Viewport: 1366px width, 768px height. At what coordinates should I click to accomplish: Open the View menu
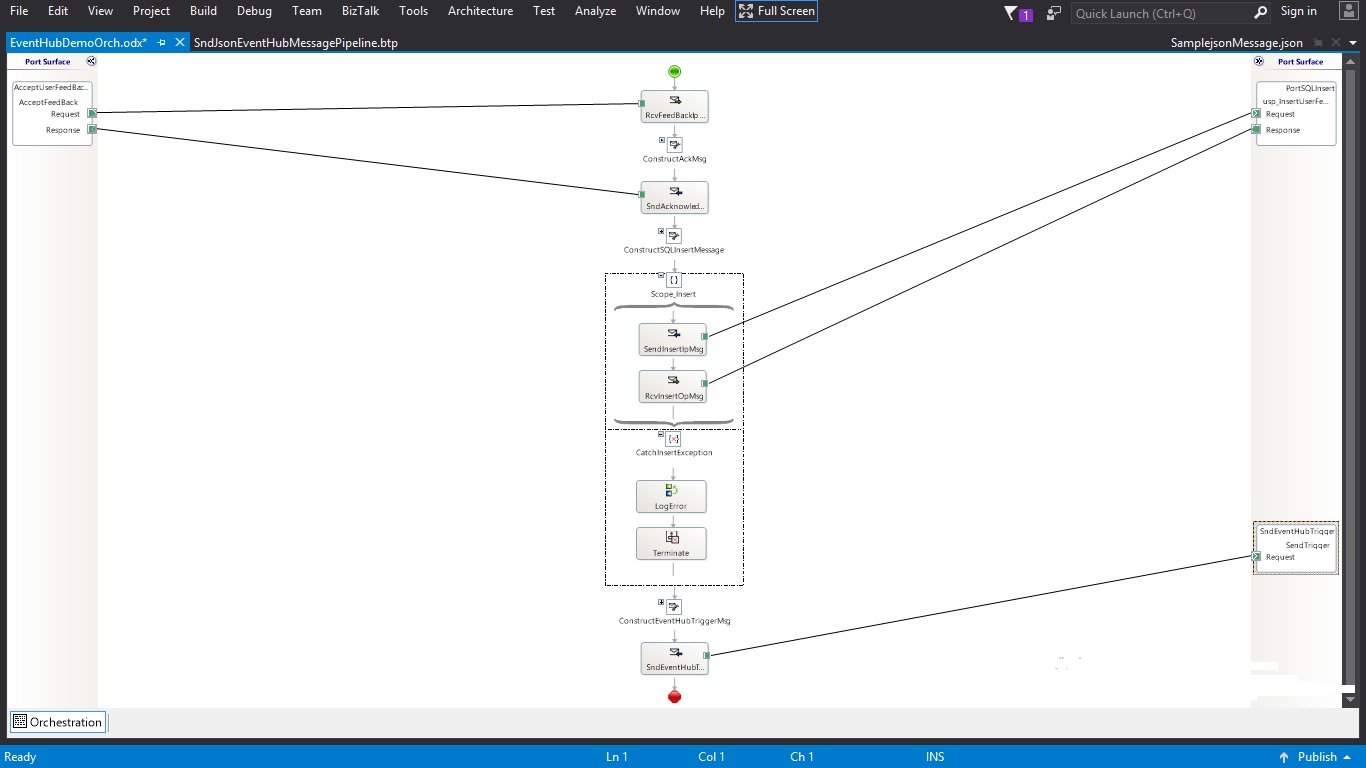[101, 11]
